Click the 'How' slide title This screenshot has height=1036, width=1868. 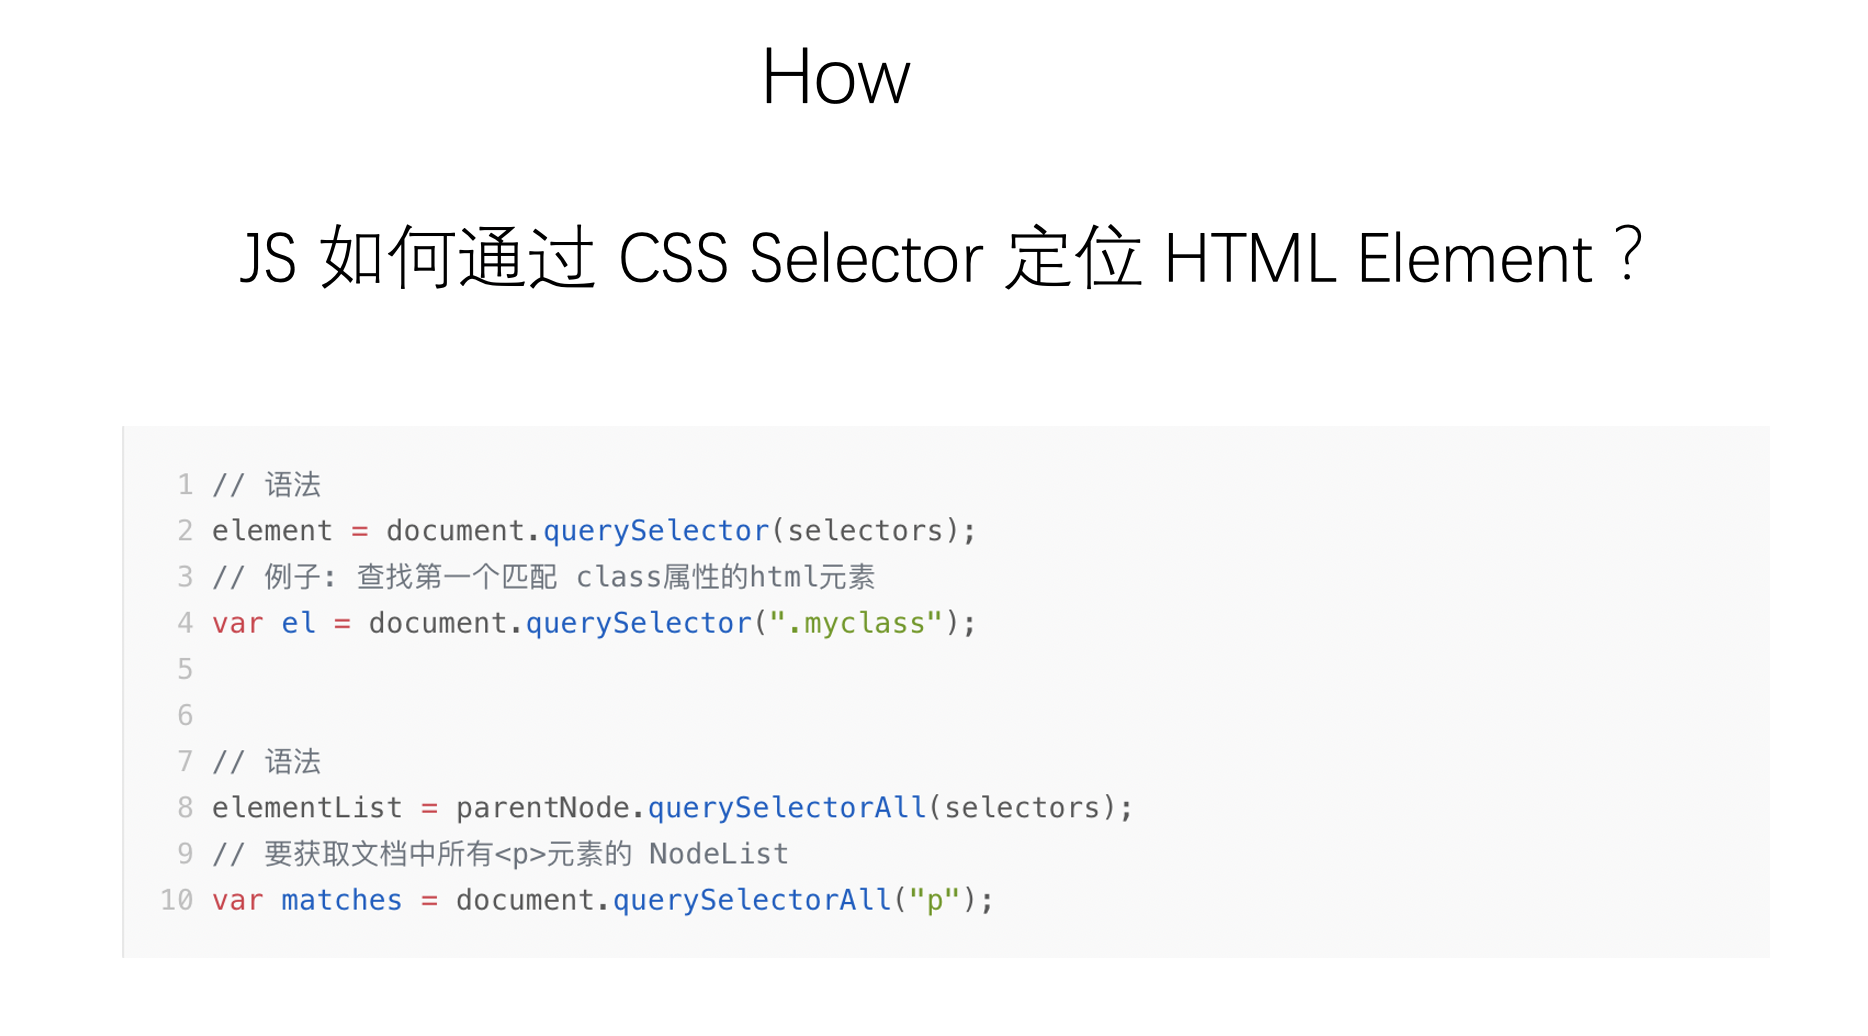(835, 78)
